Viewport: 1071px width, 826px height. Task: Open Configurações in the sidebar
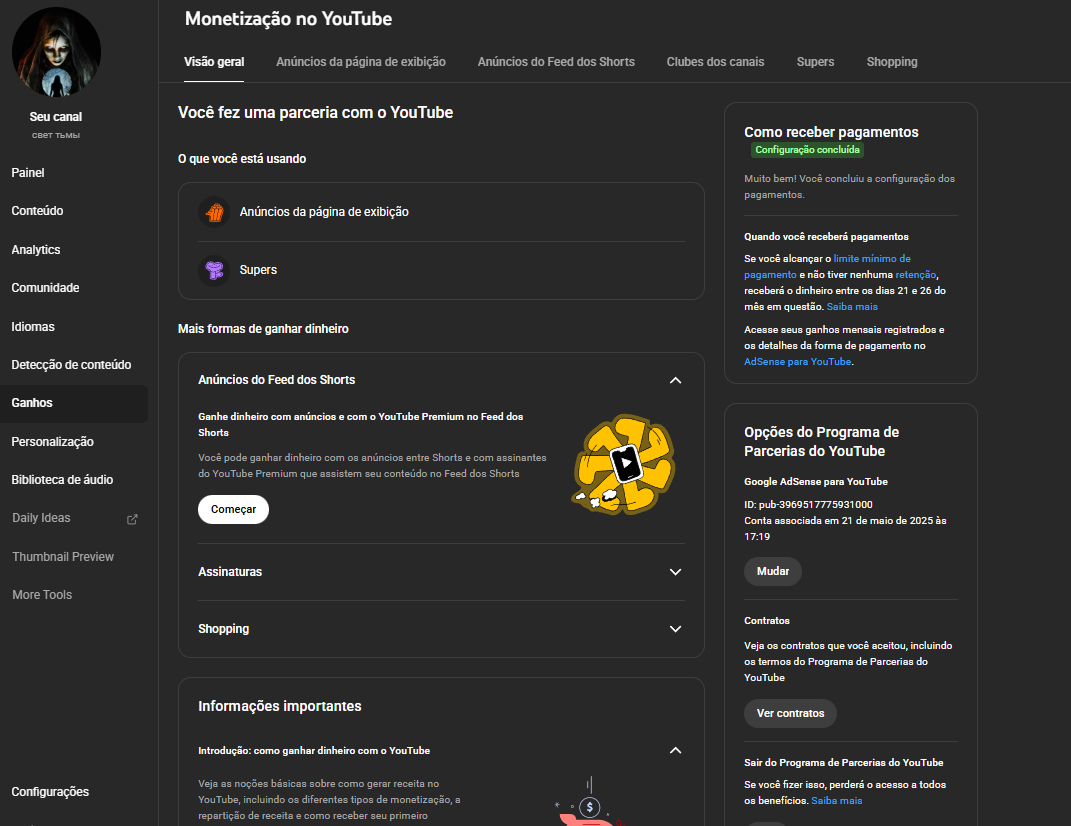point(50,792)
